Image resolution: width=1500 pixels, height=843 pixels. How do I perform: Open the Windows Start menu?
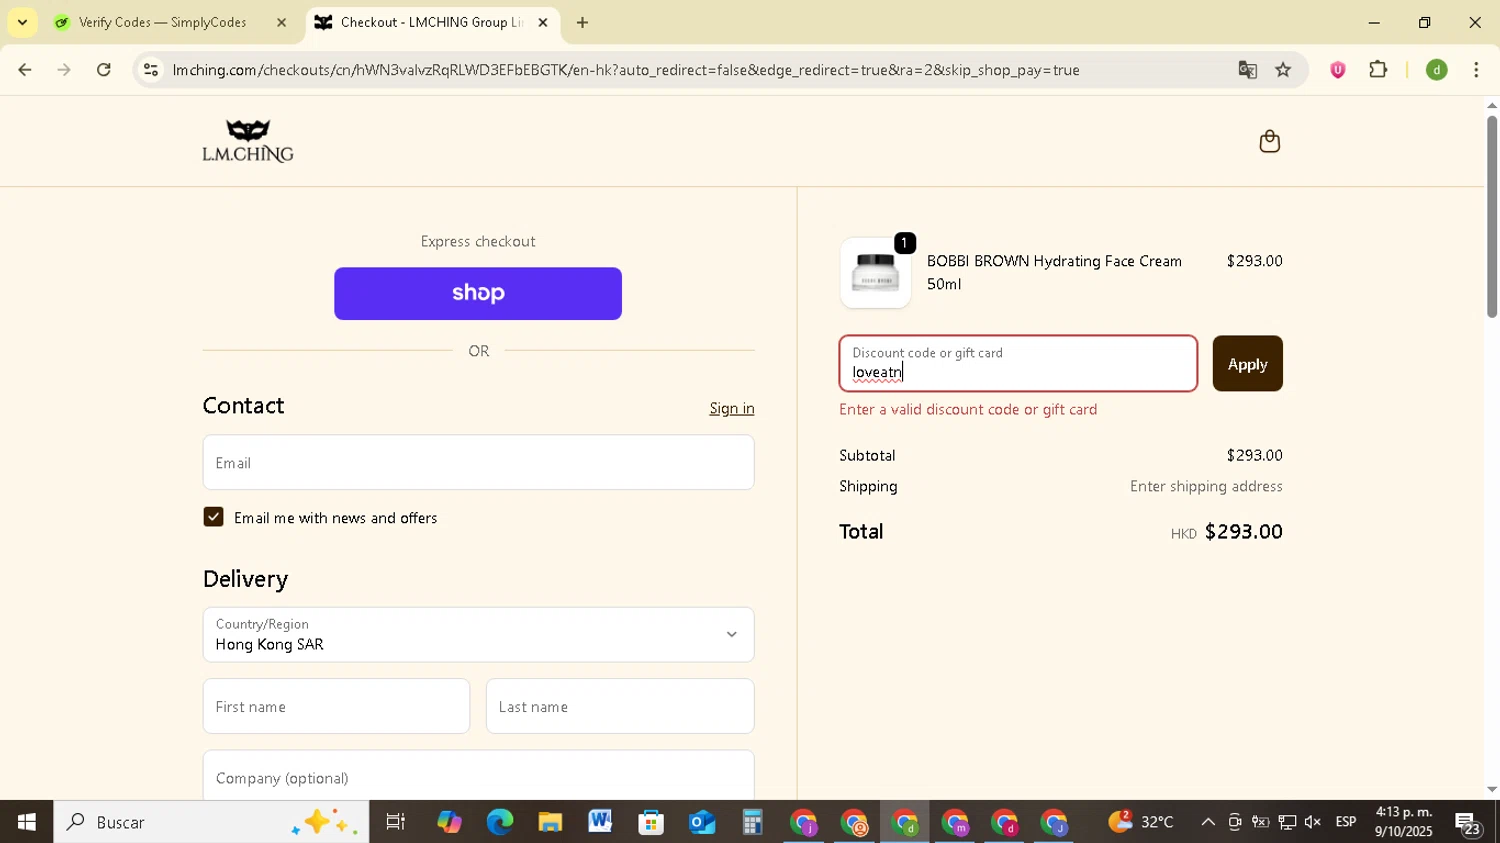26,822
